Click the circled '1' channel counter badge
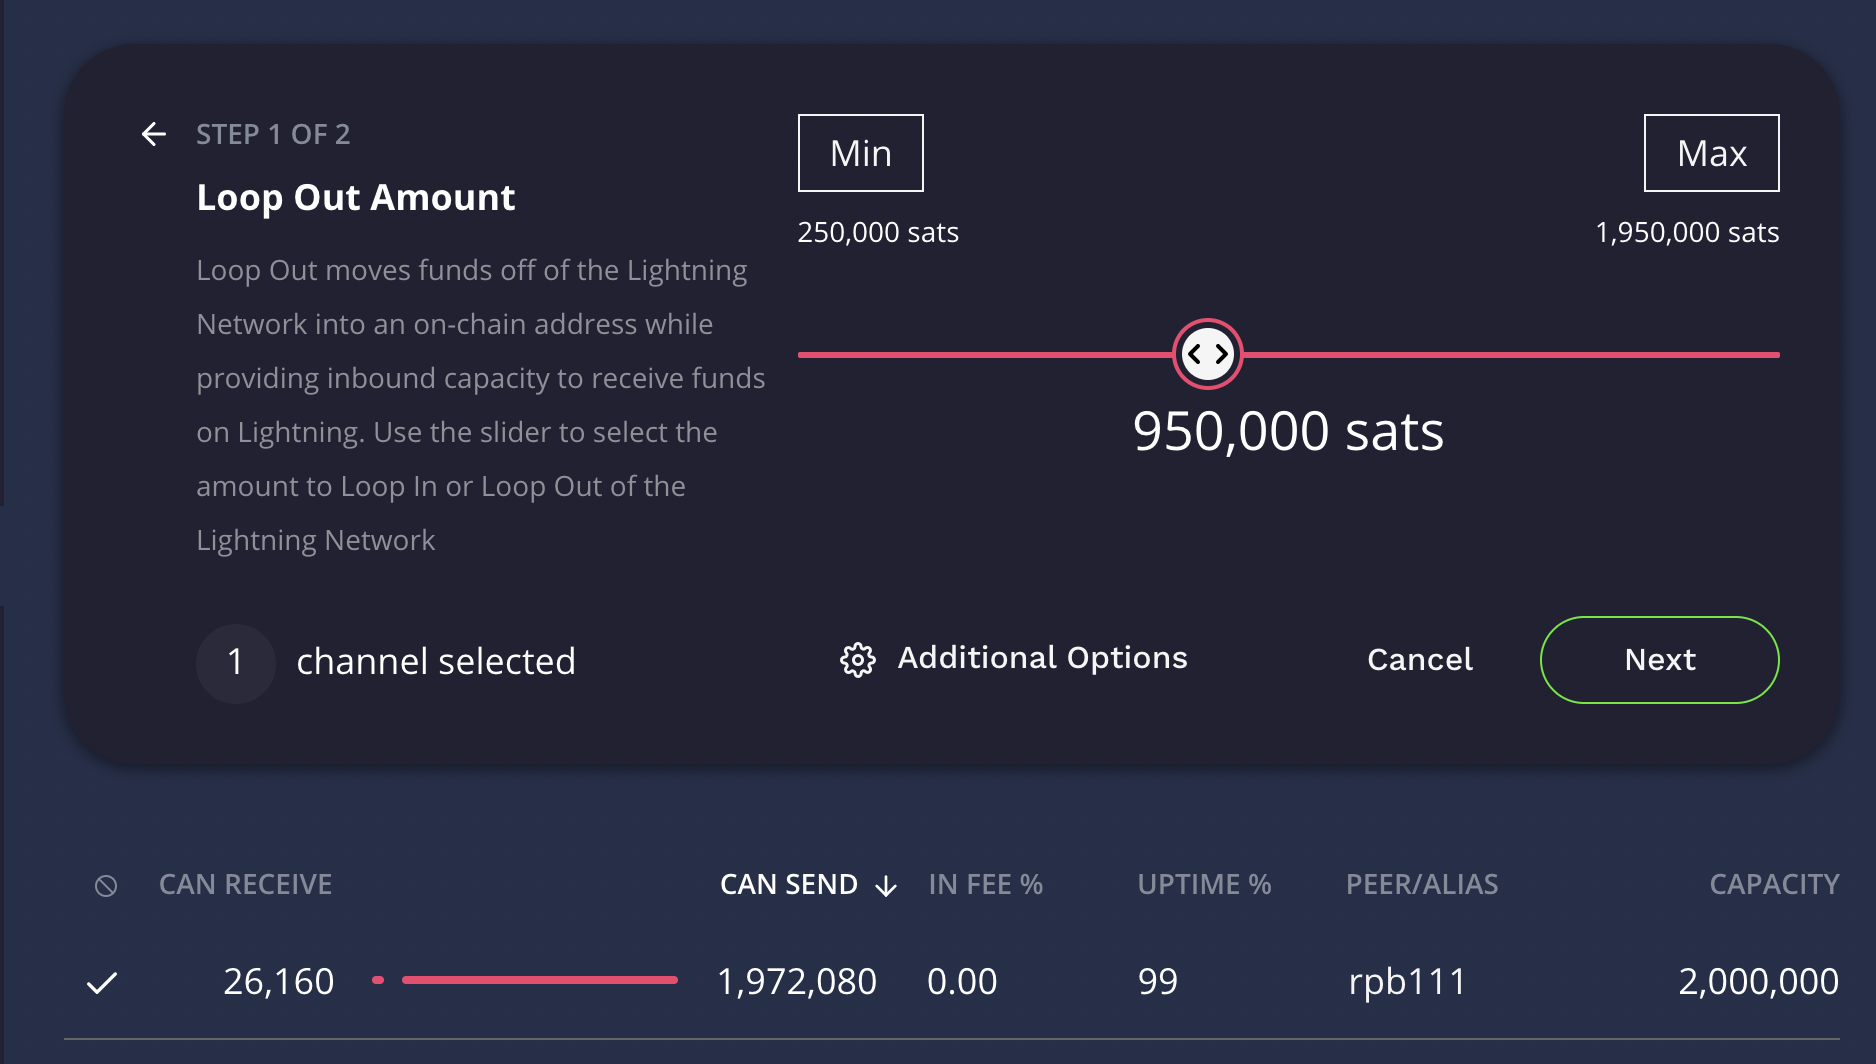The width and height of the screenshot is (1876, 1064). tap(235, 663)
